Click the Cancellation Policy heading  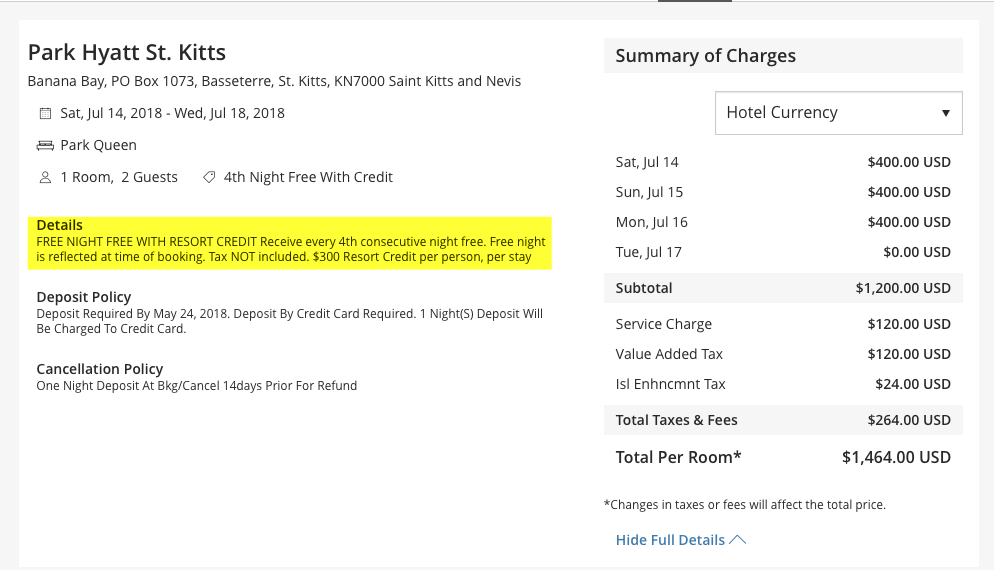point(100,369)
